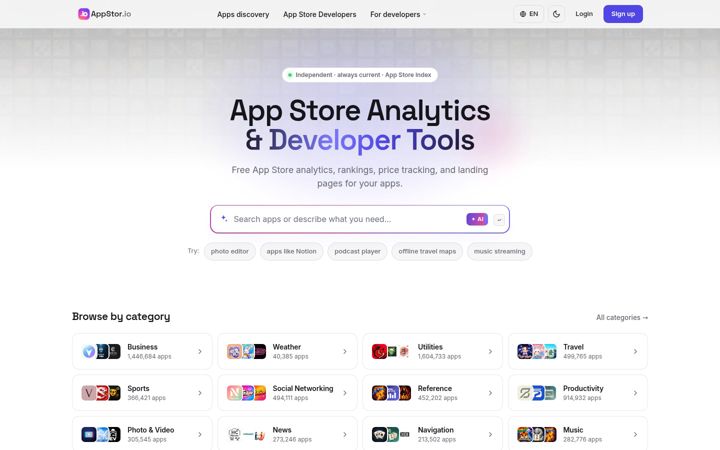The height and width of the screenshot is (450, 720).
Task: Open All categories link
Action: (x=622, y=317)
